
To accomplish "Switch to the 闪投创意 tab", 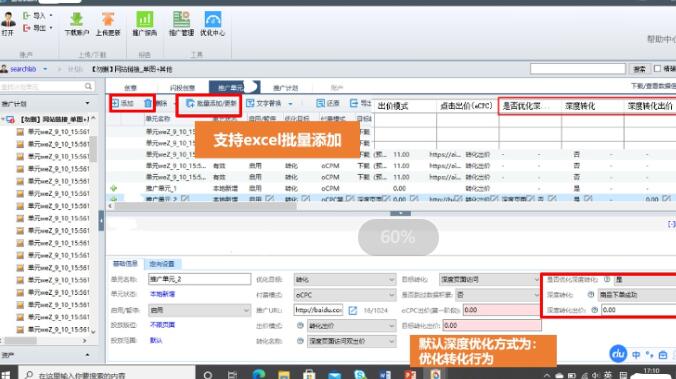I will pos(182,88).
